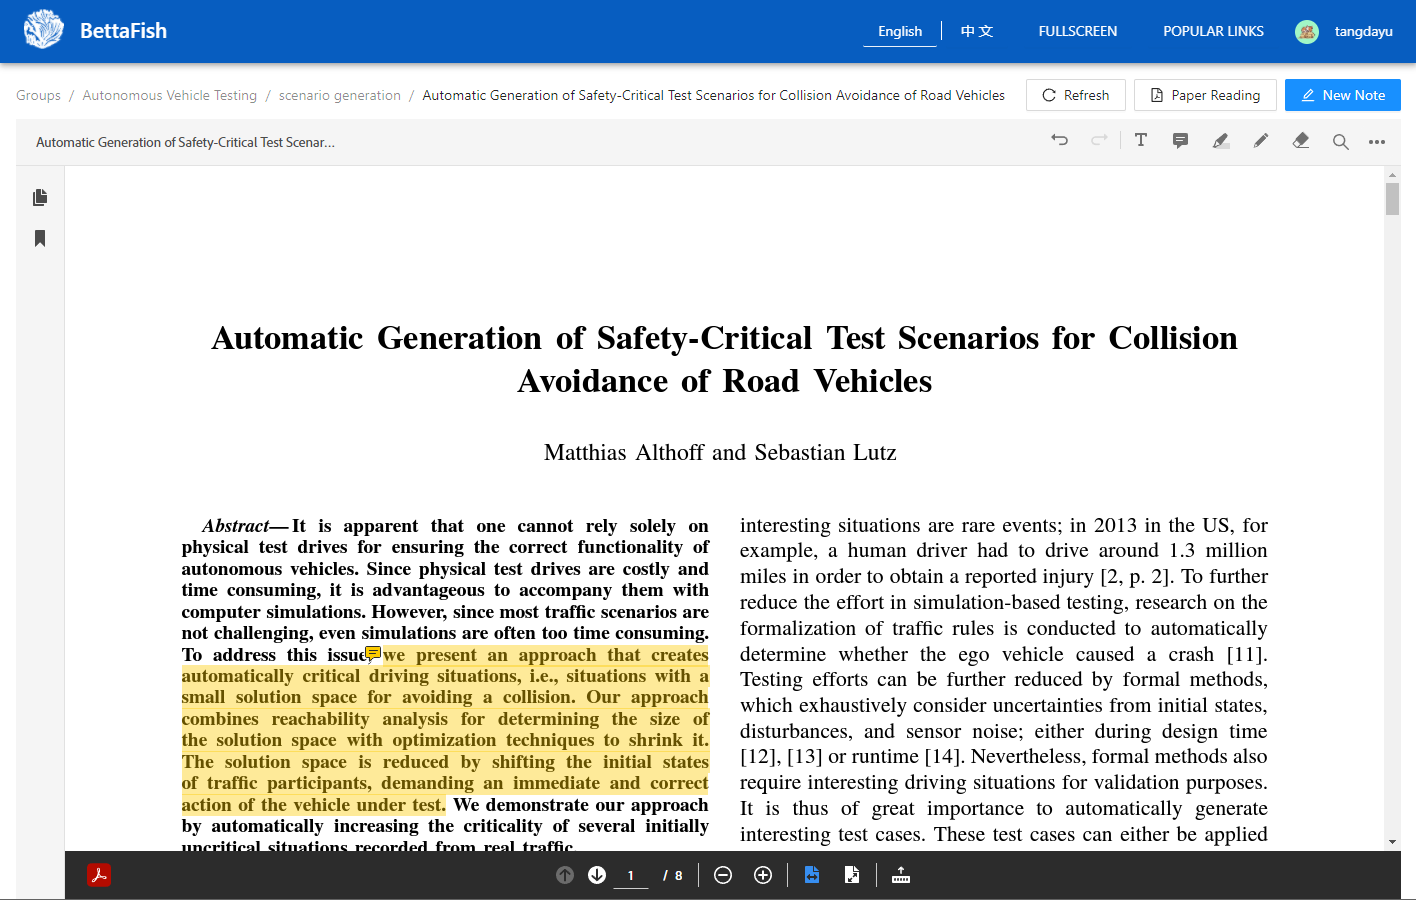Image resolution: width=1416 pixels, height=900 pixels.
Task: Click the toolbar docking button
Action: point(901,875)
